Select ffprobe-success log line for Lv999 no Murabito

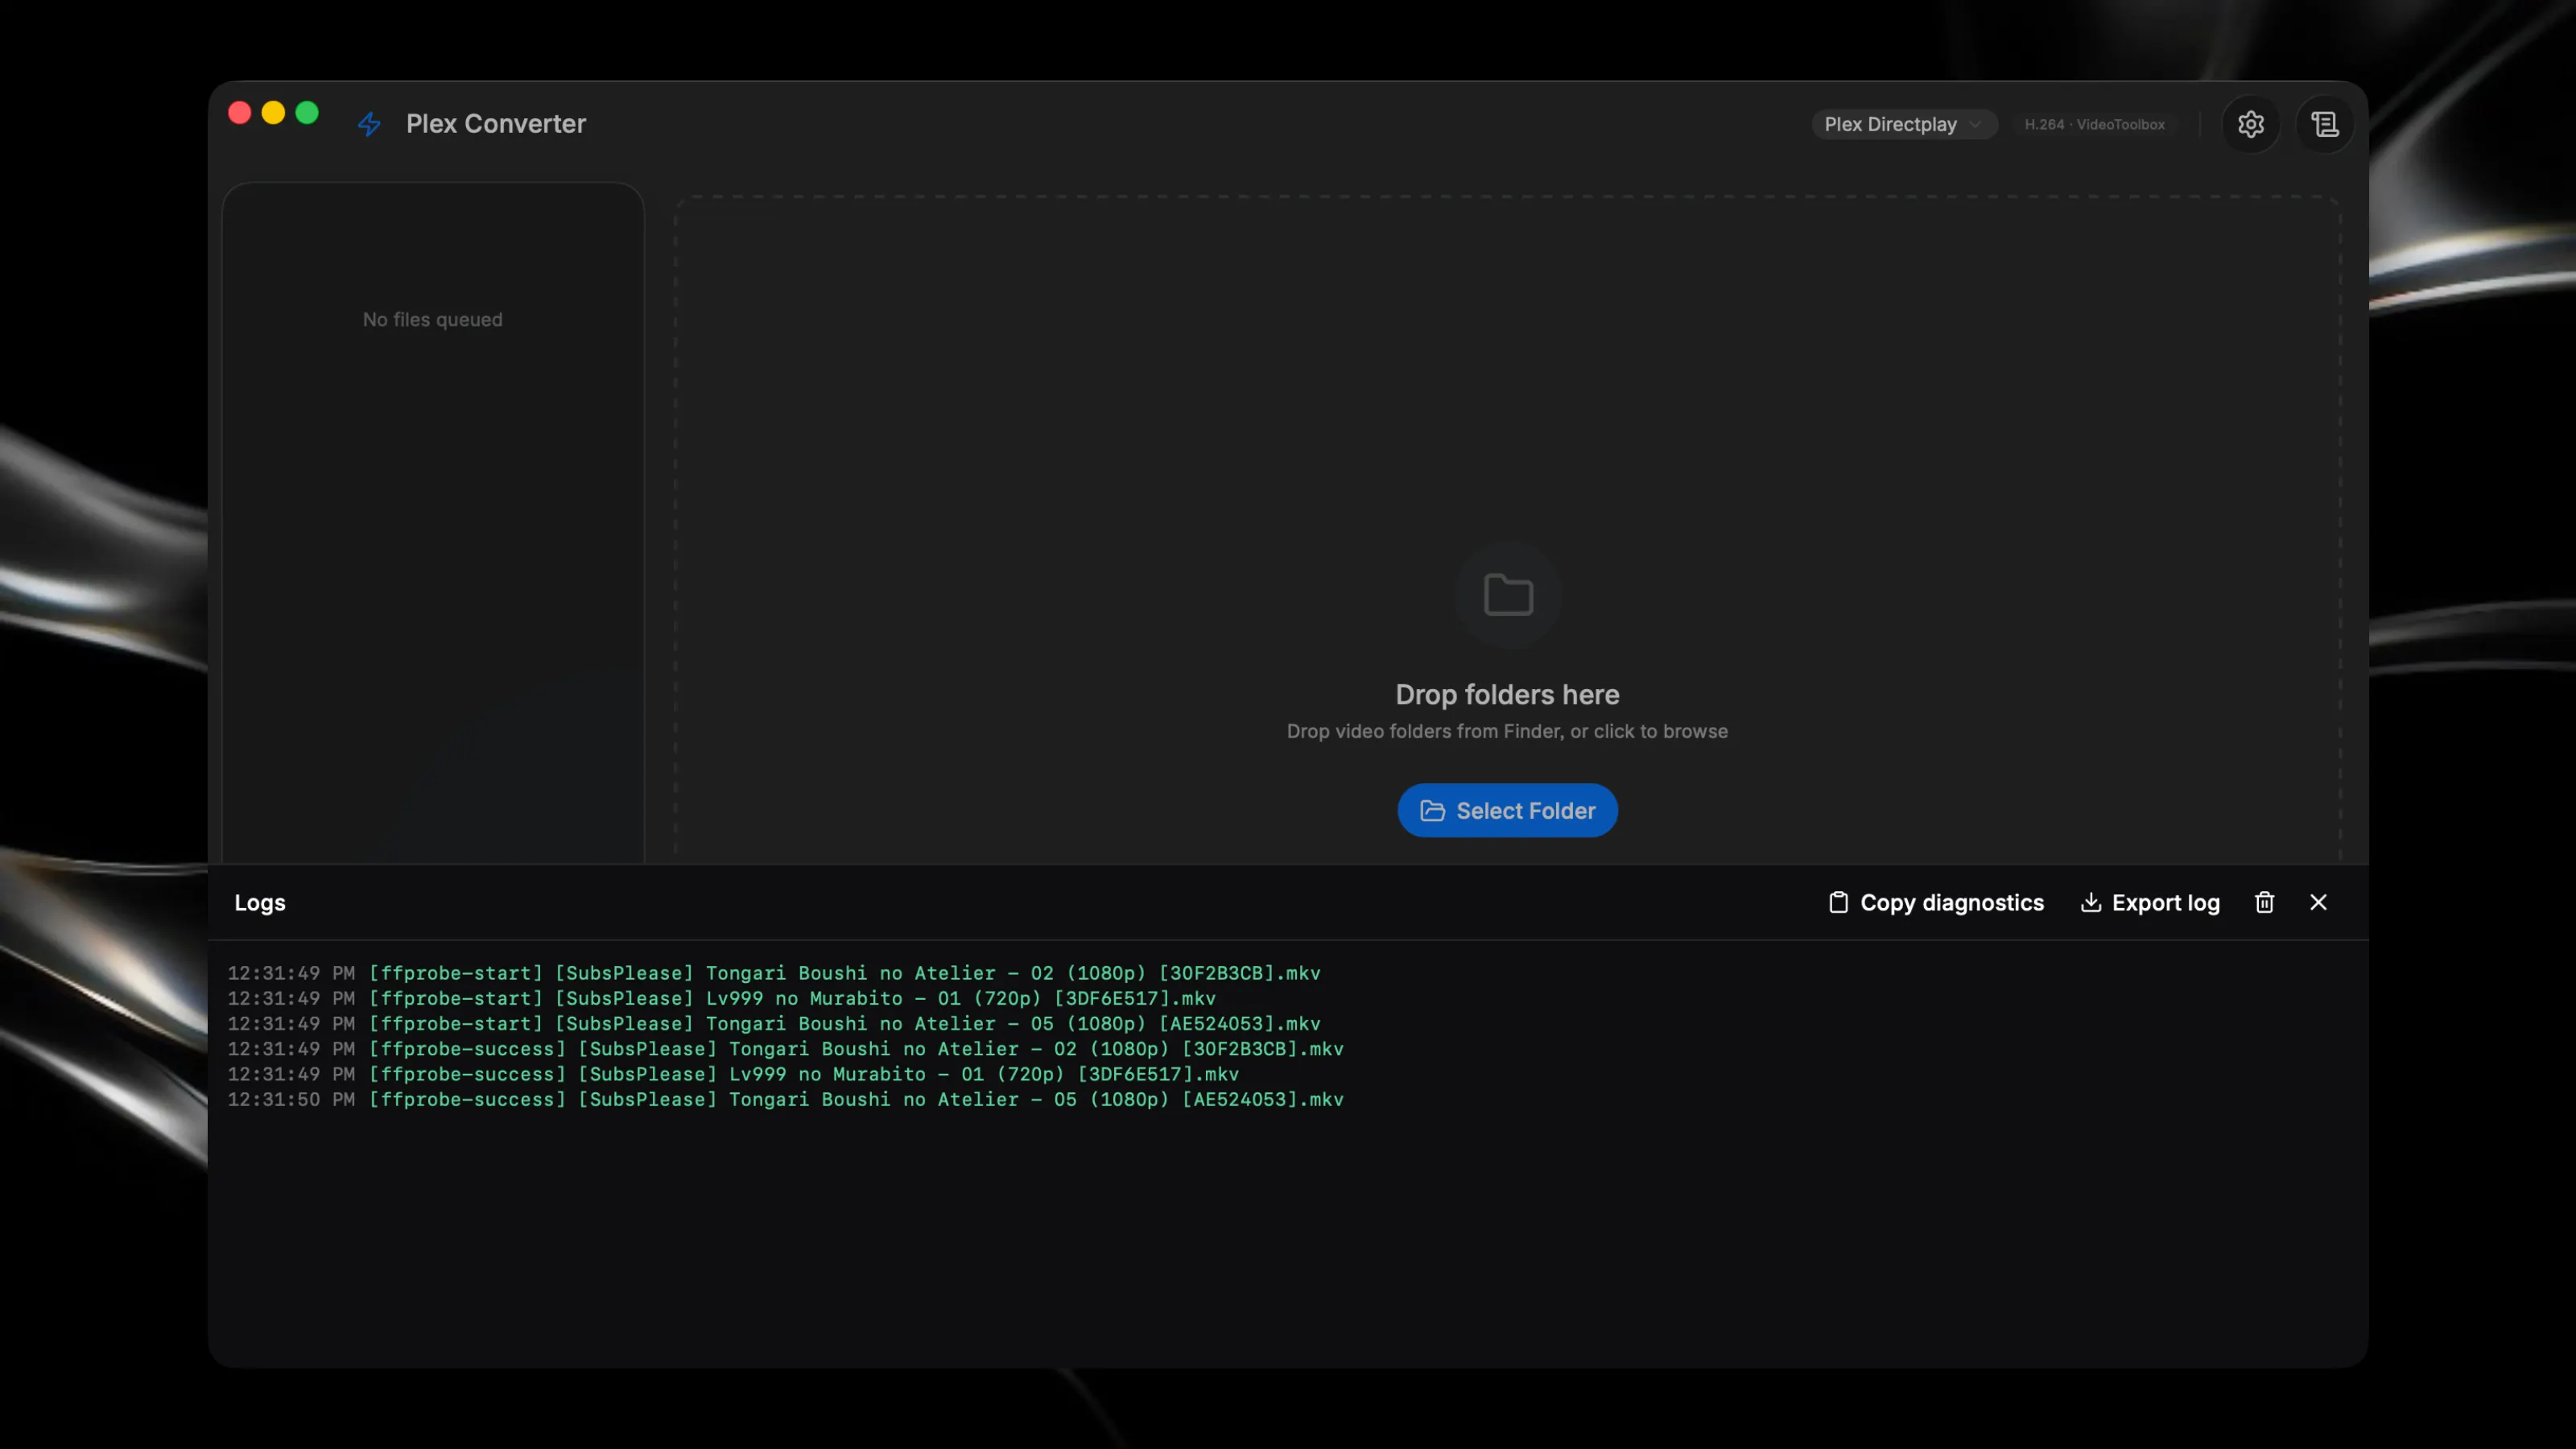click(733, 1074)
